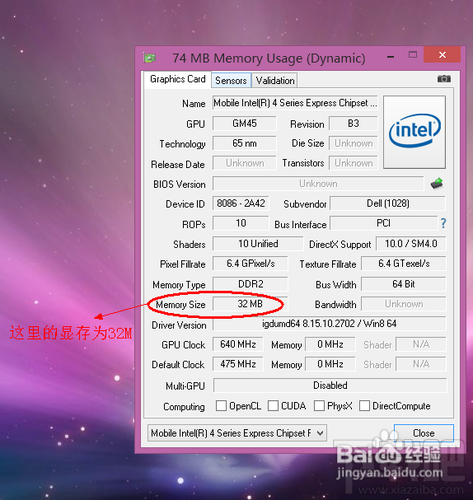Click the ROPs value 10
Image resolution: width=473 pixels, height=500 pixels.
(x=241, y=223)
